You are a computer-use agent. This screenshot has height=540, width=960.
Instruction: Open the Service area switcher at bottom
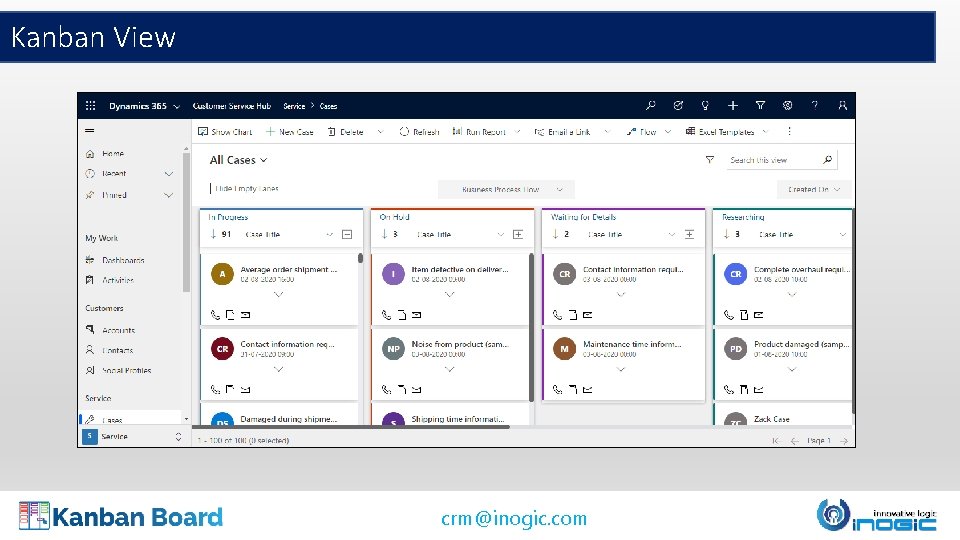(132, 437)
